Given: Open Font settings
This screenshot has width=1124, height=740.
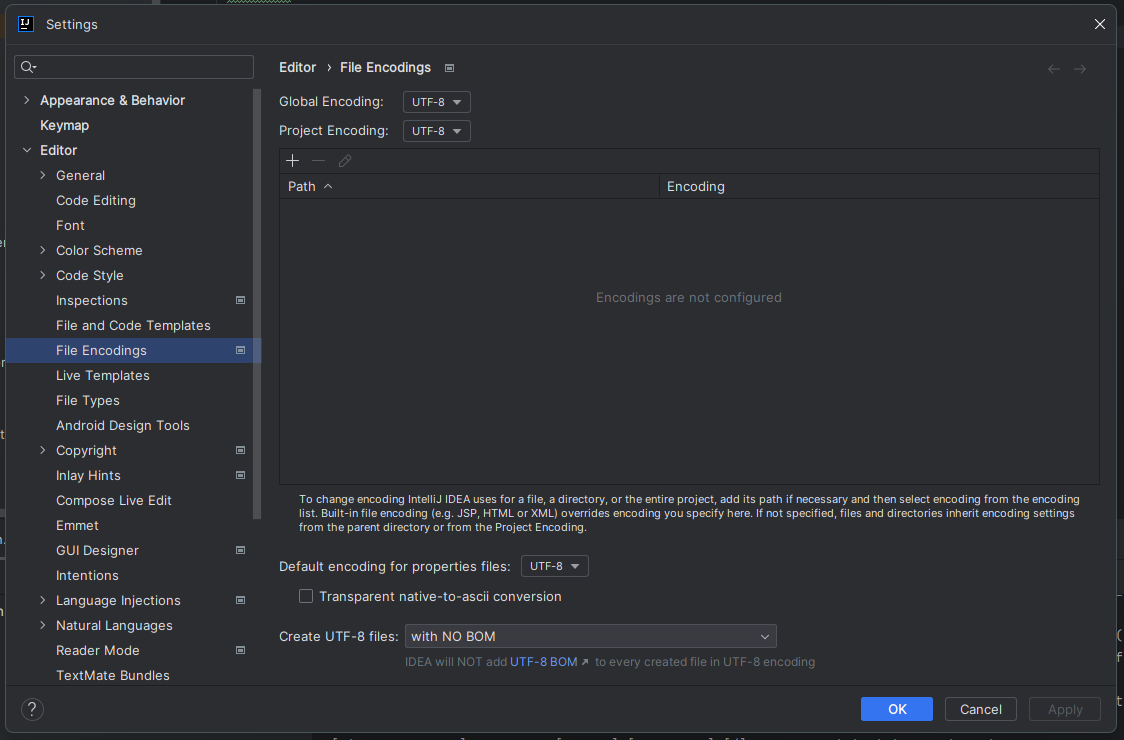Looking at the screenshot, I should pos(70,225).
